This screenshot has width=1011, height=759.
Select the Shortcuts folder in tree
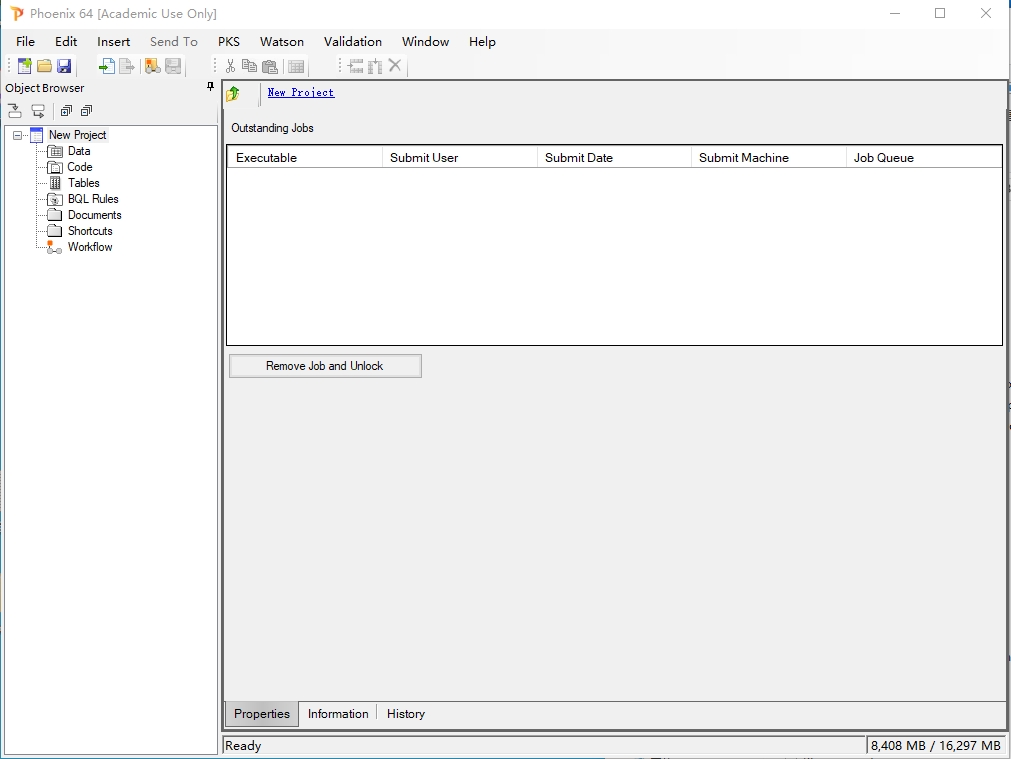[90, 231]
